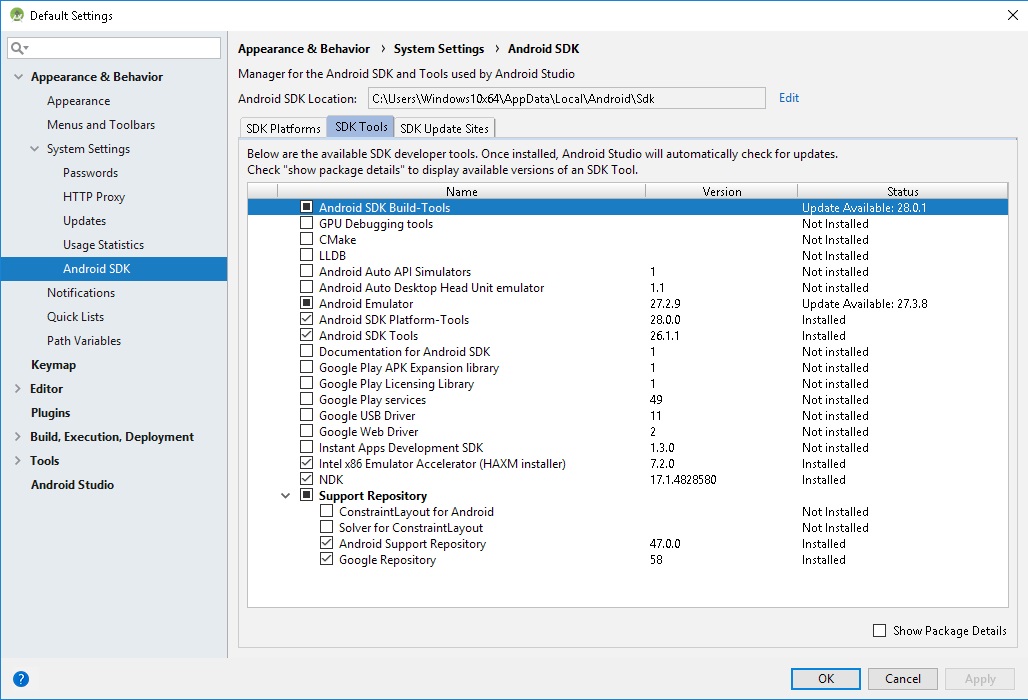
Task: Click version 17.1.4828580 cell
Action: (683, 480)
